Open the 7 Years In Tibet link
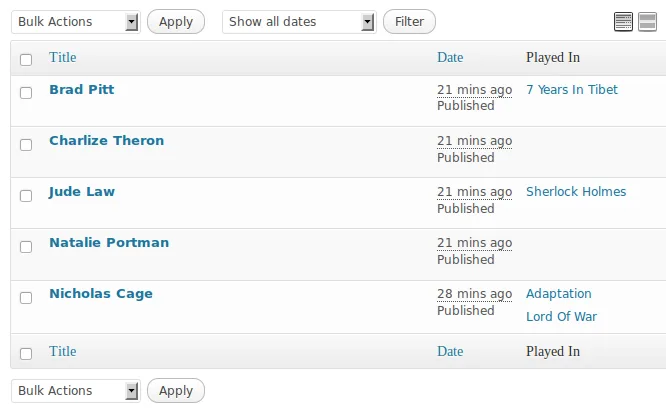666x413 pixels. 572,90
